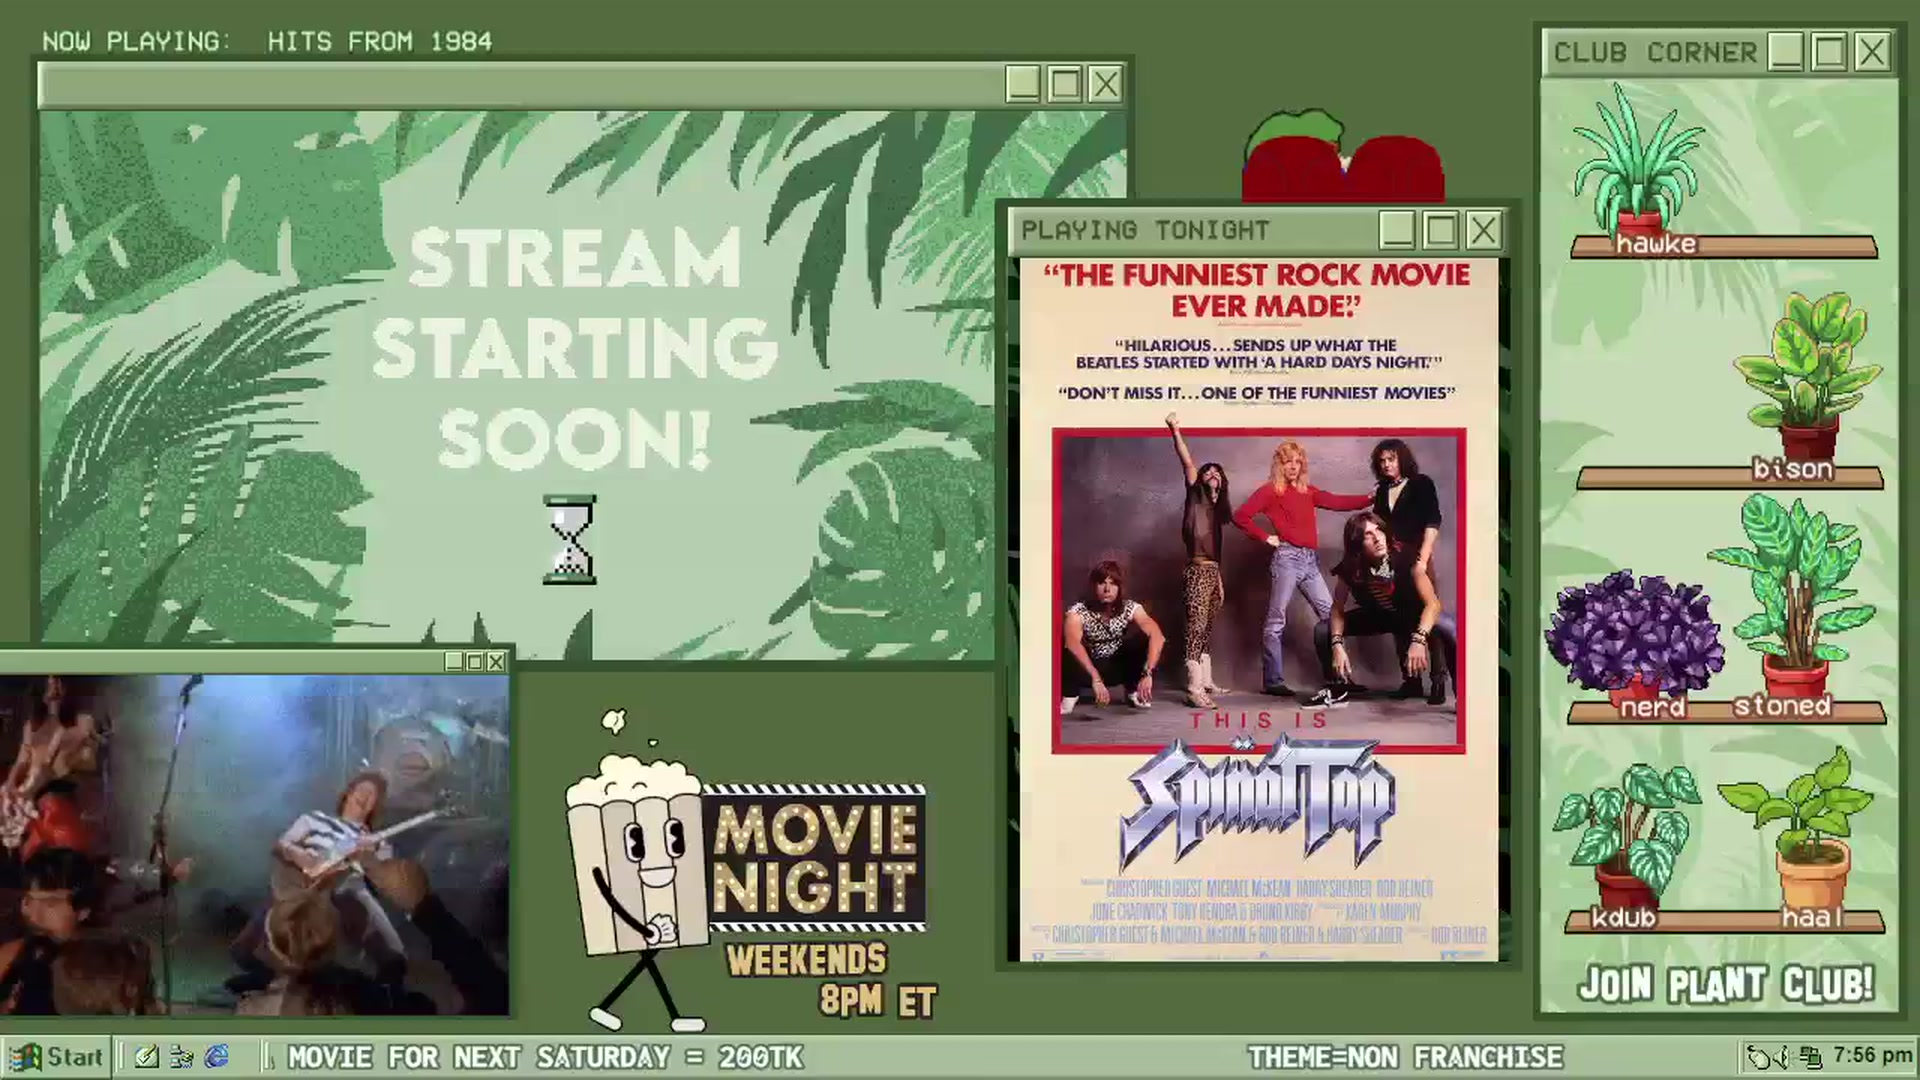Click the Club Corner title text
Image resolution: width=1920 pixels, height=1080 pixels.
pos(1655,52)
